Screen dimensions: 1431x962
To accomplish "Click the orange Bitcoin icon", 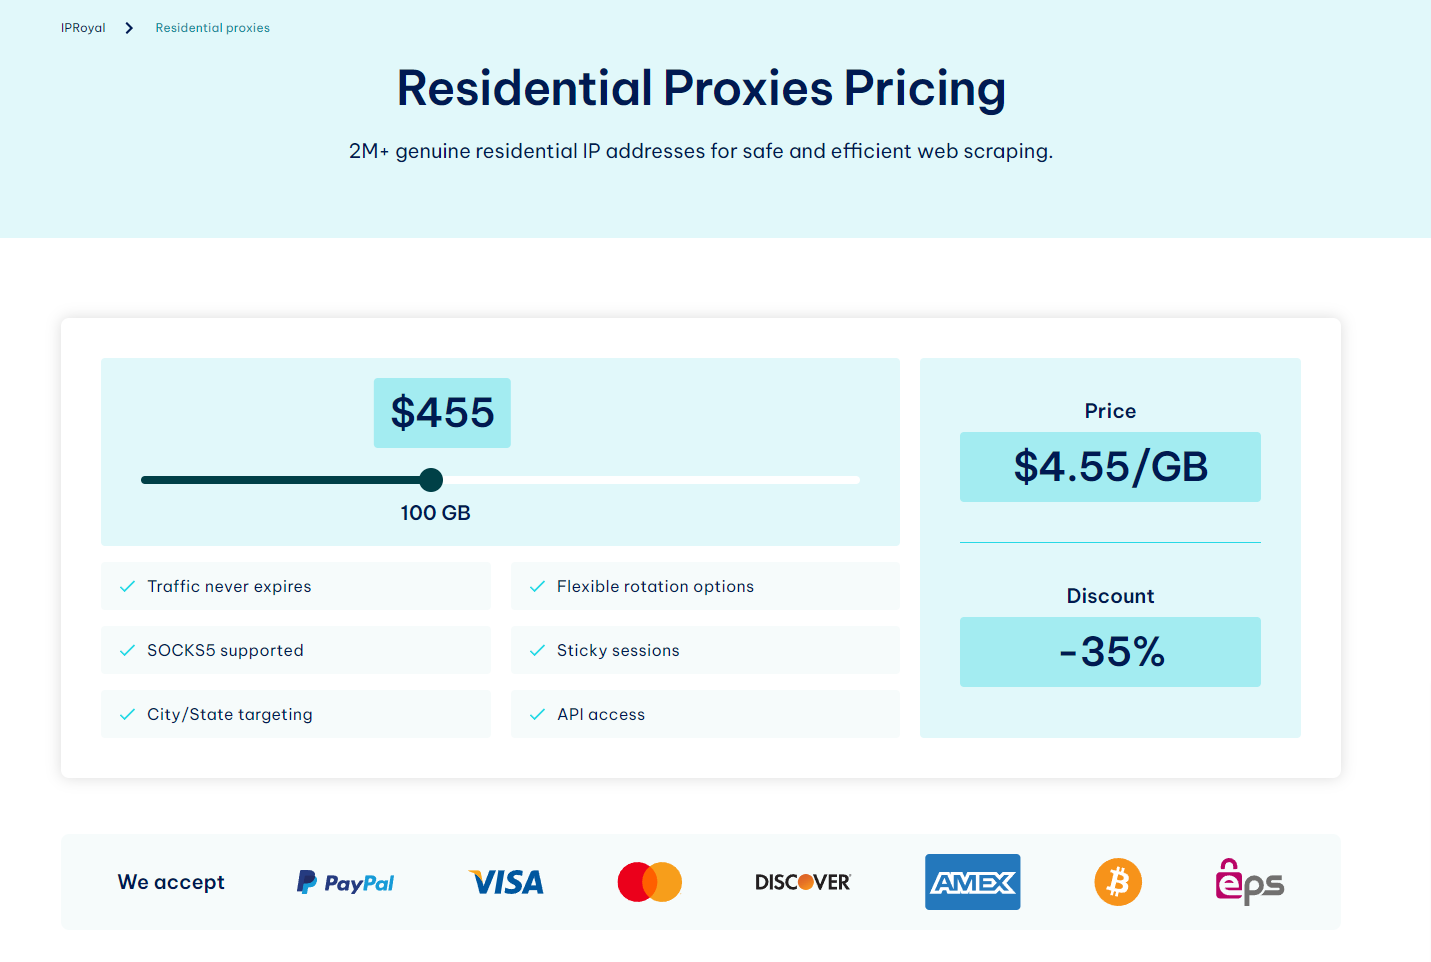I will (1118, 882).
